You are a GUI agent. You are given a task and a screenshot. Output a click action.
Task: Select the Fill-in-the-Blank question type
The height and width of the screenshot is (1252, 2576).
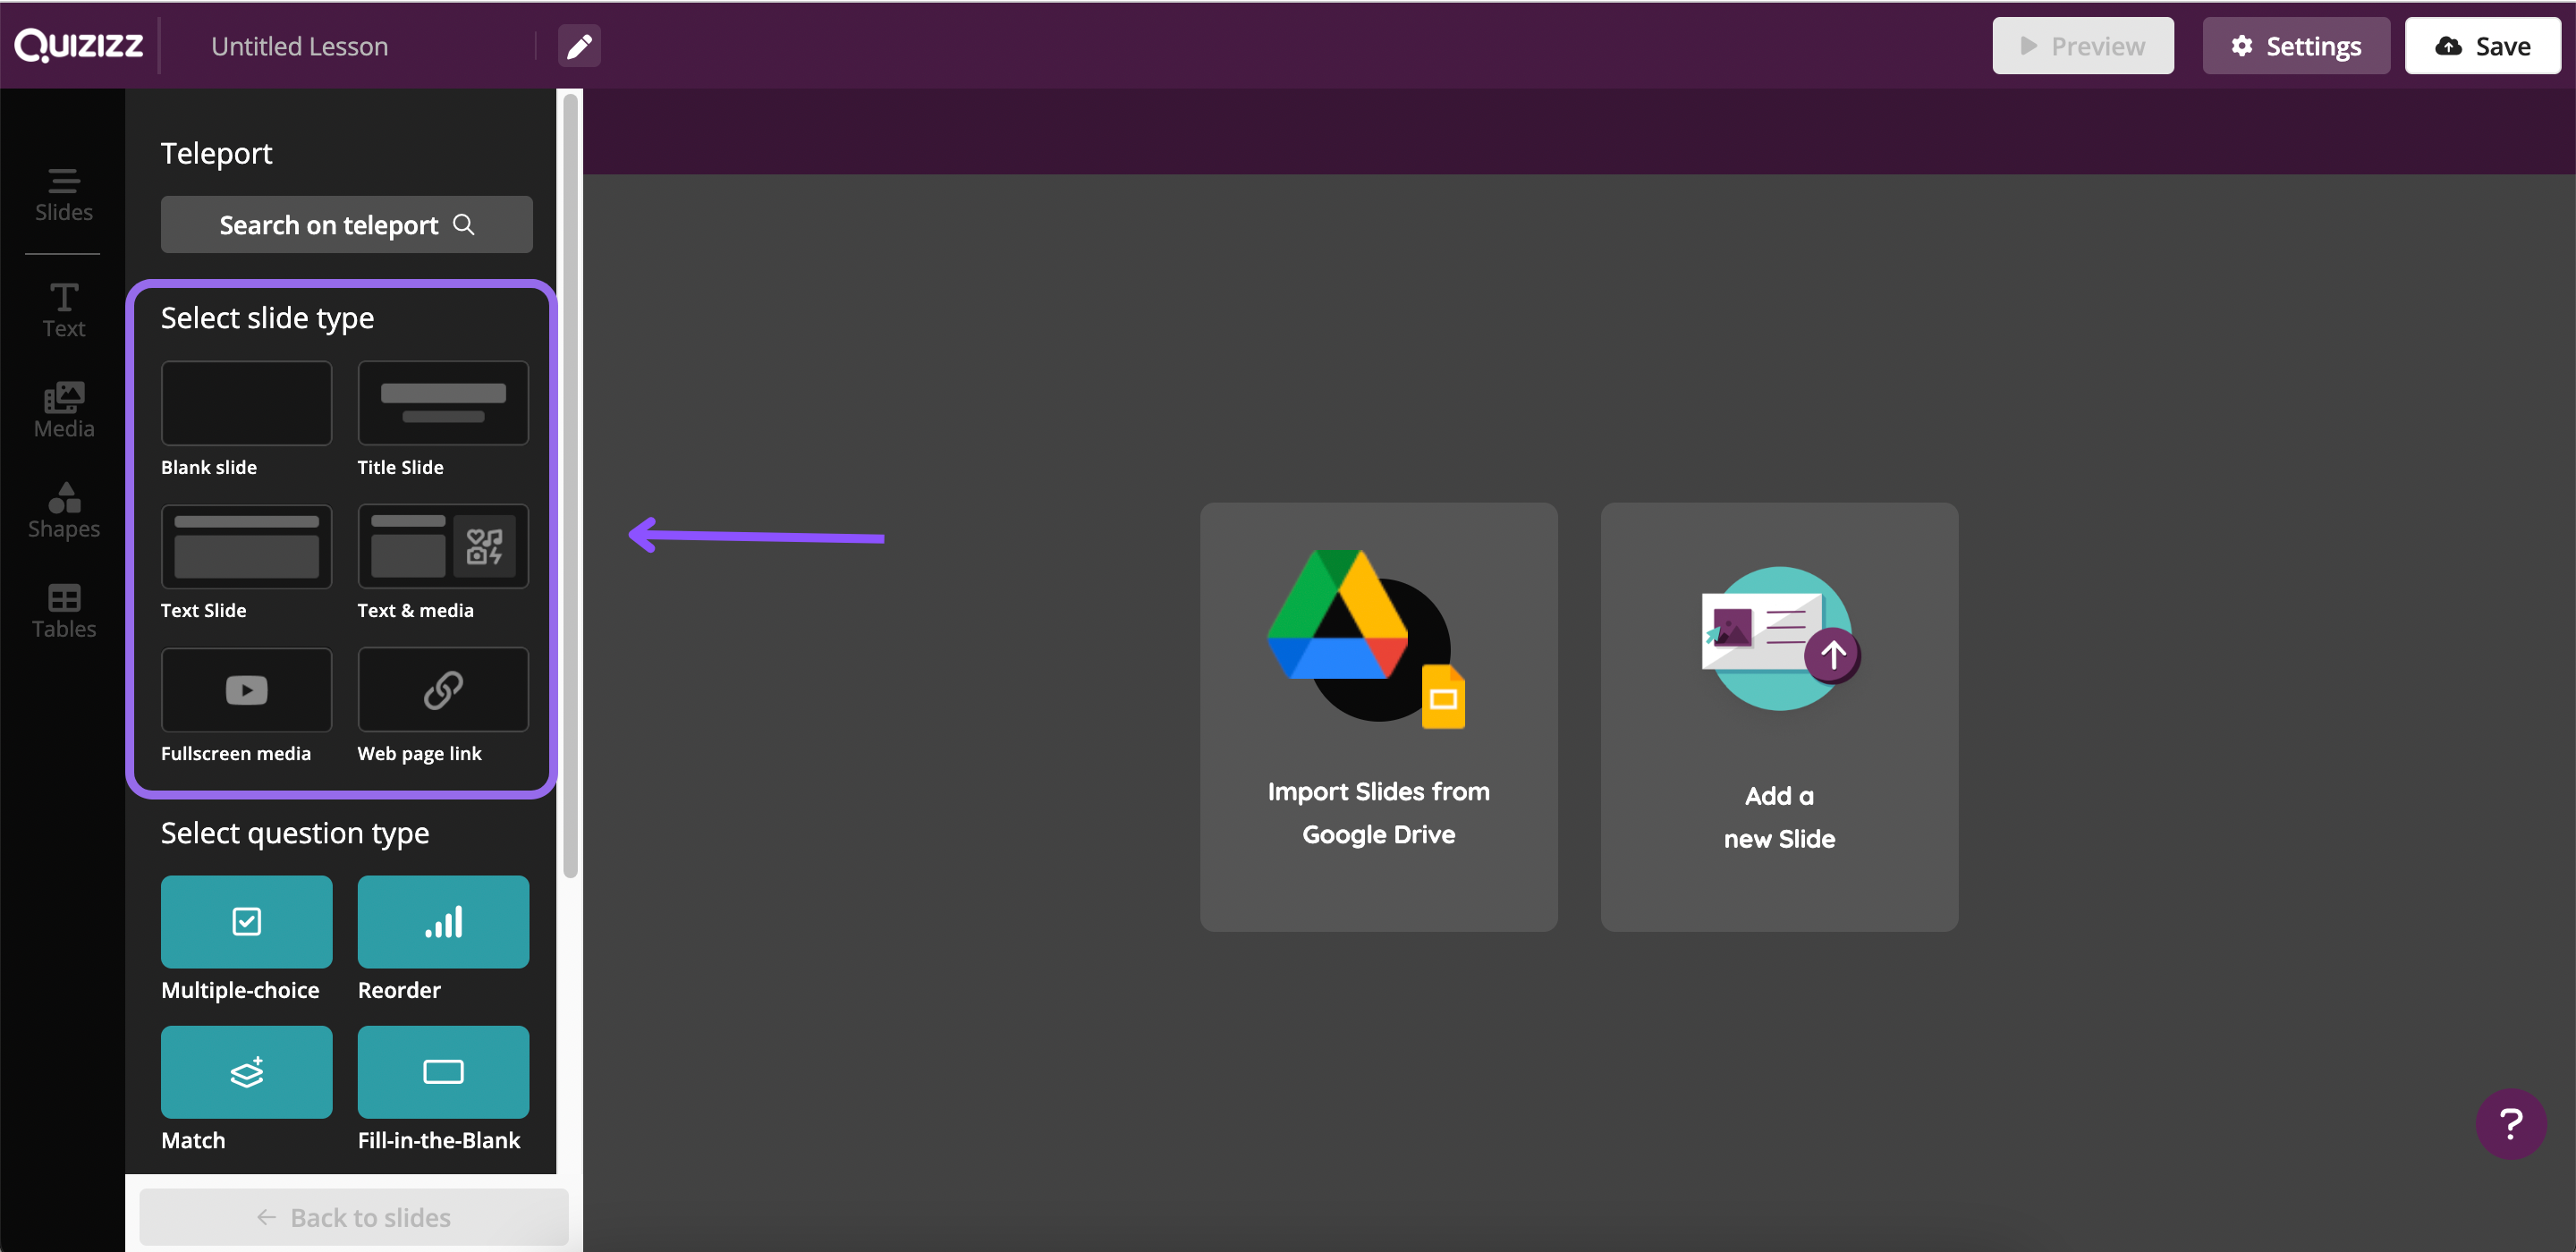click(442, 1071)
